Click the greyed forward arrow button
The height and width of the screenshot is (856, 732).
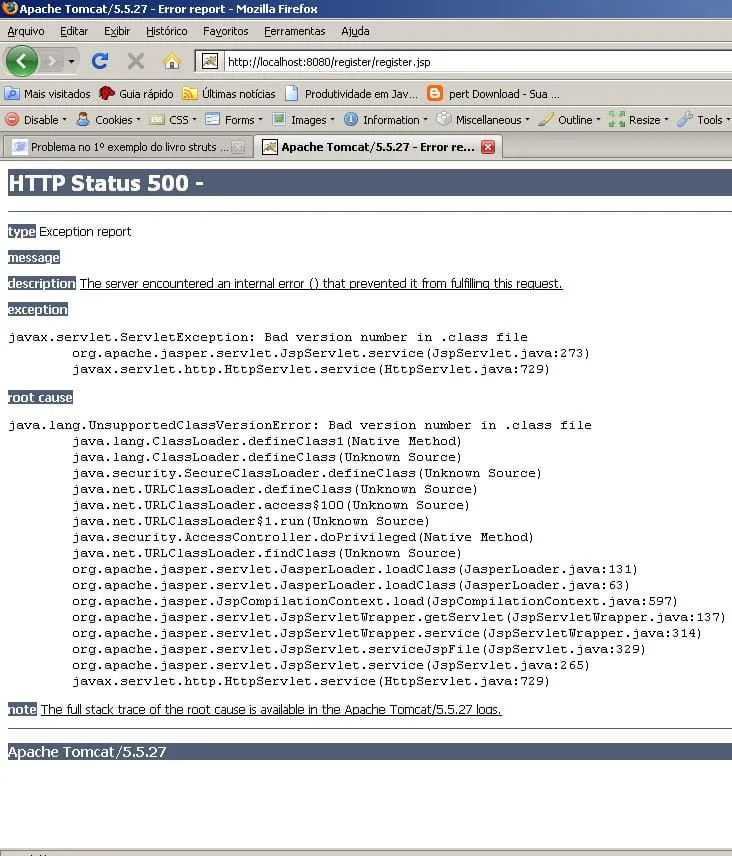pos(51,61)
